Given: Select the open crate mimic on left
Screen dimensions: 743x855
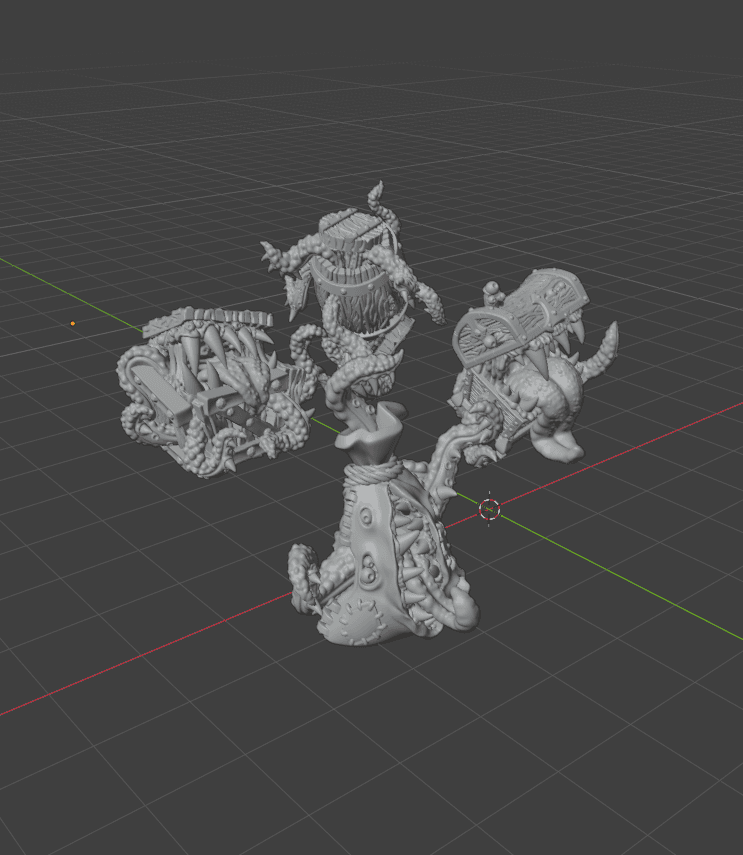Looking at the screenshot, I should tap(213, 390).
